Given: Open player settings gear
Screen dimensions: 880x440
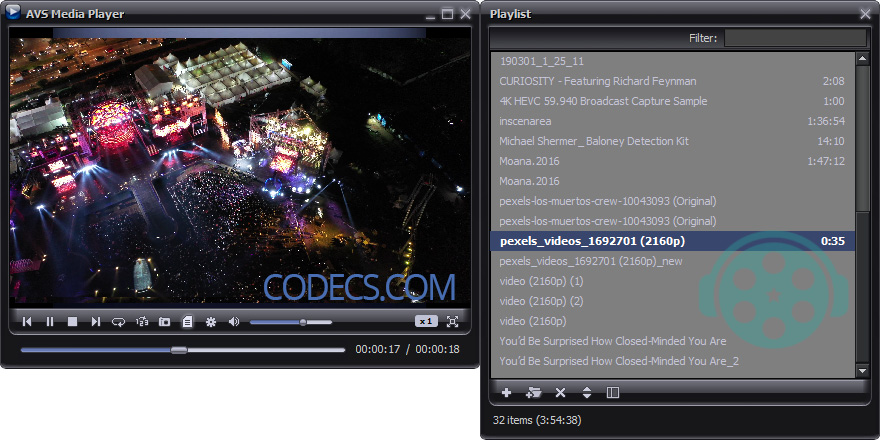Looking at the screenshot, I should 211,322.
